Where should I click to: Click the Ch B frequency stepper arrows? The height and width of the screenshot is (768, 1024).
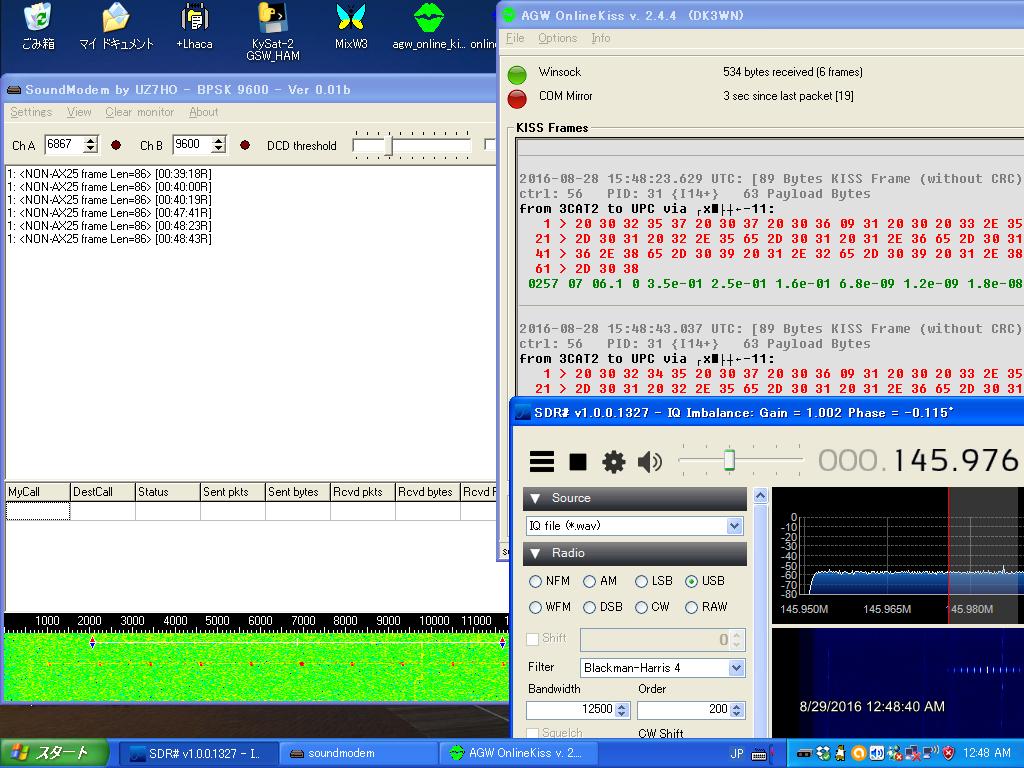pyautogui.click(x=219, y=144)
